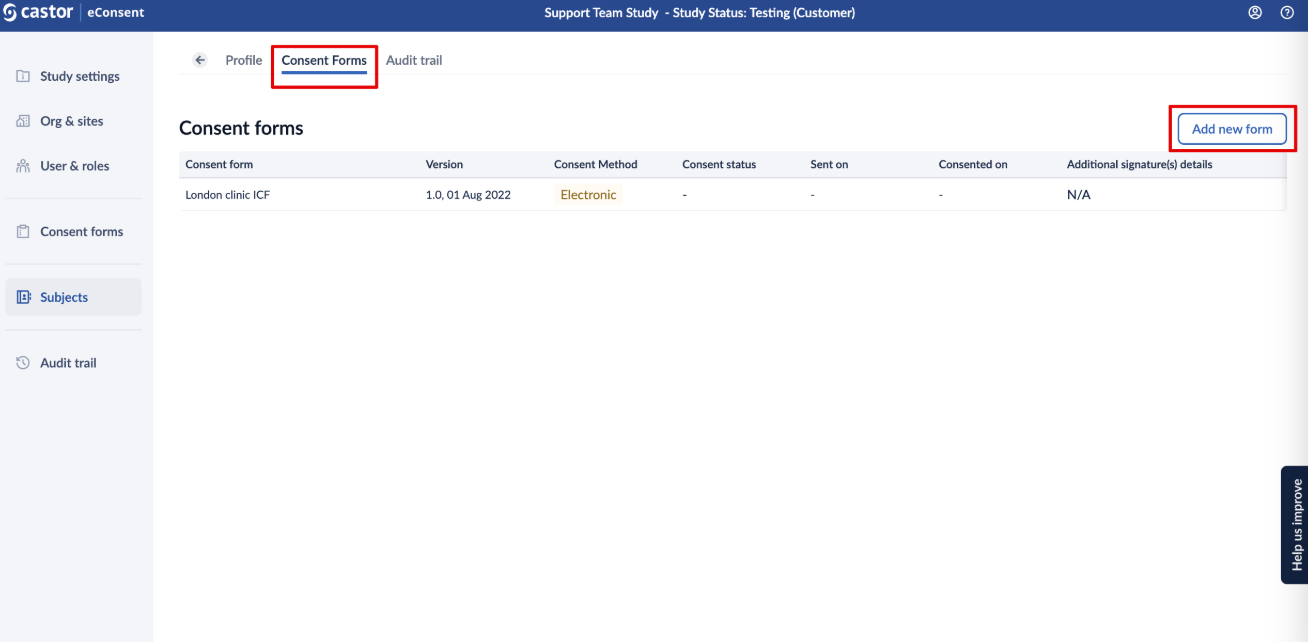Click the Electronic consent method badge
This screenshot has height=642, width=1308.
pyautogui.click(x=588, y=195)
